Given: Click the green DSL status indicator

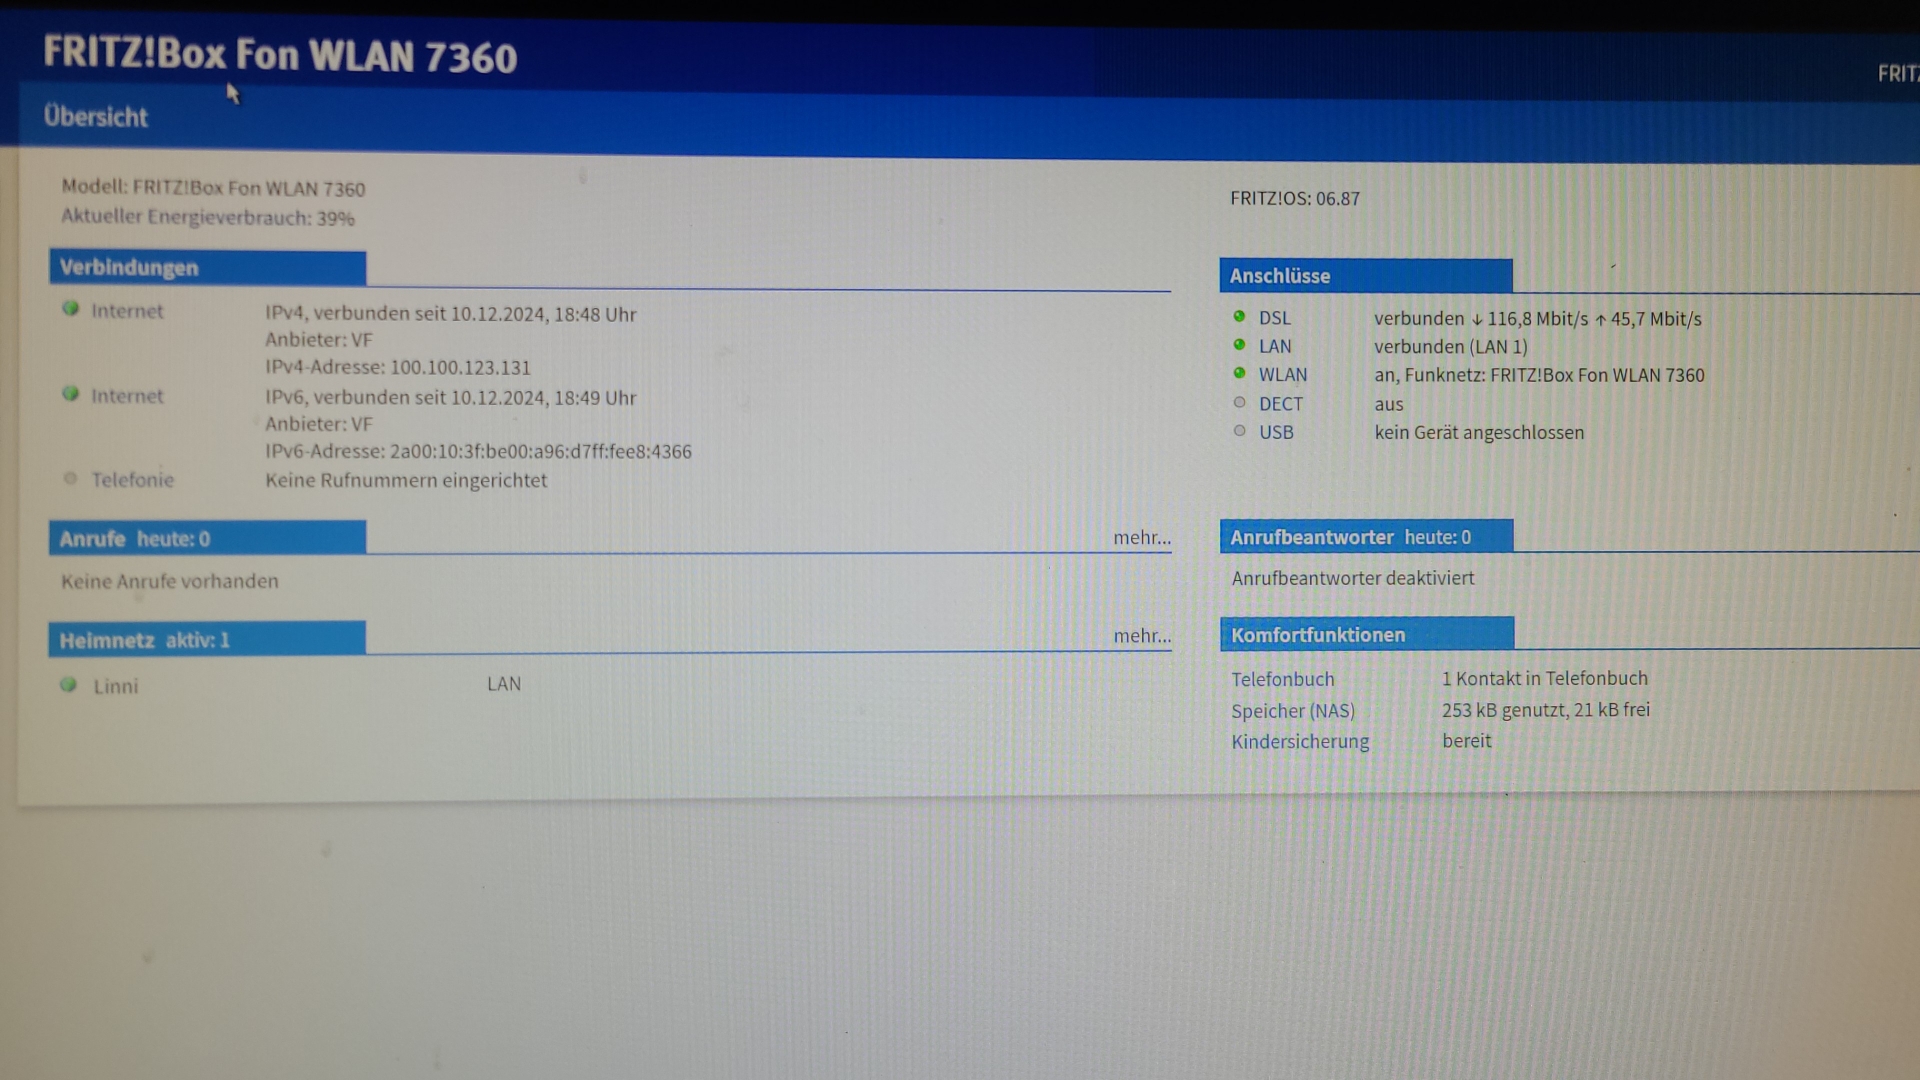Looking at the screenshot, I should (1239, 317).
